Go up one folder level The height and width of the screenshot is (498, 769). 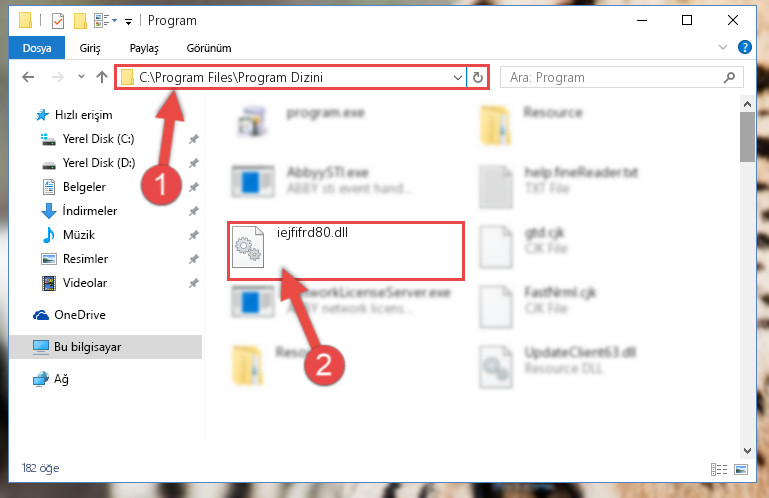coord(102,77)
